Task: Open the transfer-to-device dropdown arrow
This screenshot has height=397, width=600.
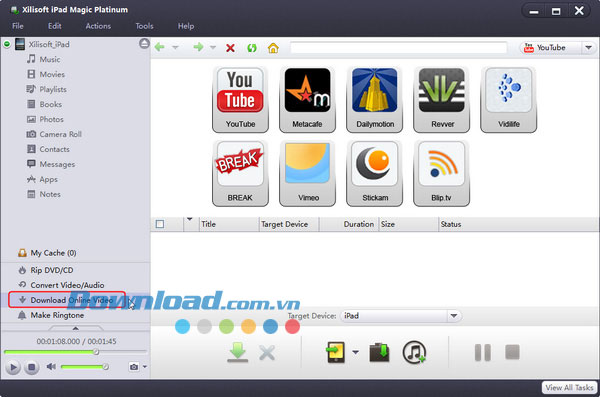Action: point(355,352)
